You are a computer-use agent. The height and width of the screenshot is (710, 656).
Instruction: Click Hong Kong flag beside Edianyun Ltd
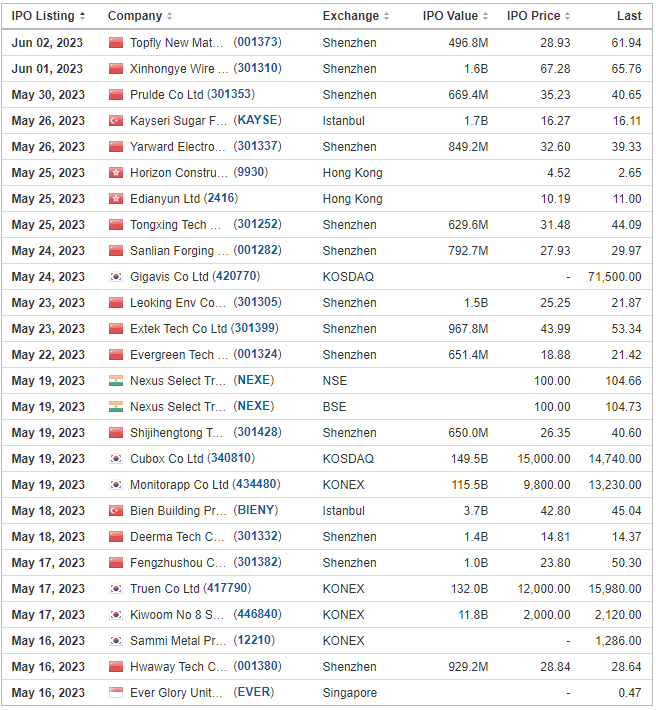(116, 199)
